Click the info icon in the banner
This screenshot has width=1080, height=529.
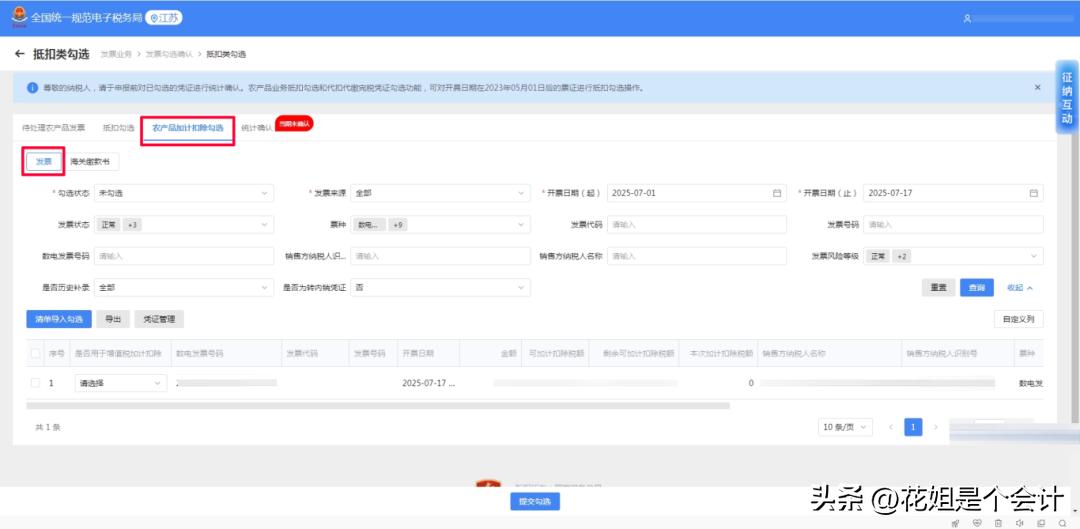pos(32,87)
